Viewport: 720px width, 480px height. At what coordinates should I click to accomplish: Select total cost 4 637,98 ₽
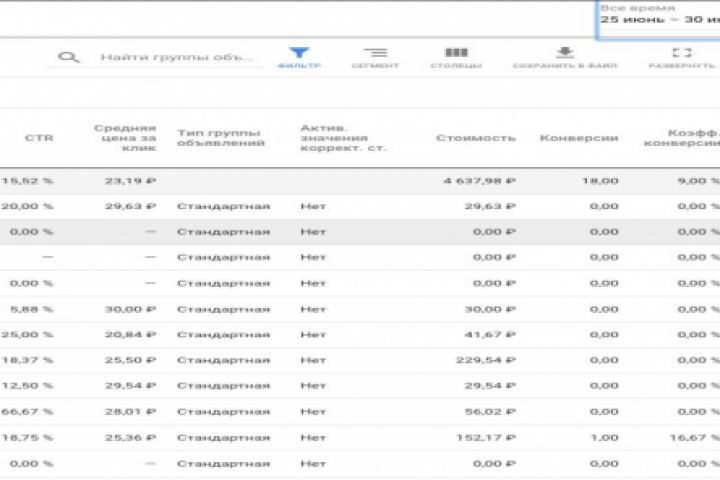pos(479,181)
